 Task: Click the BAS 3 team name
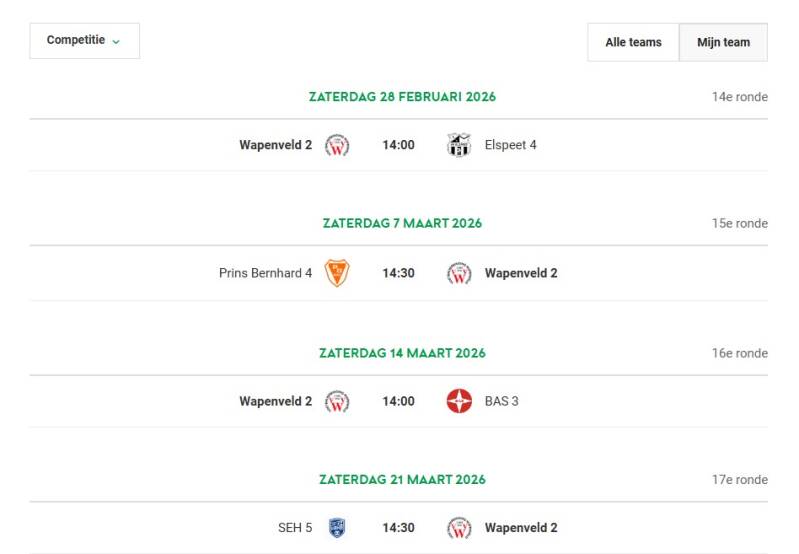[x=501, y=401]
